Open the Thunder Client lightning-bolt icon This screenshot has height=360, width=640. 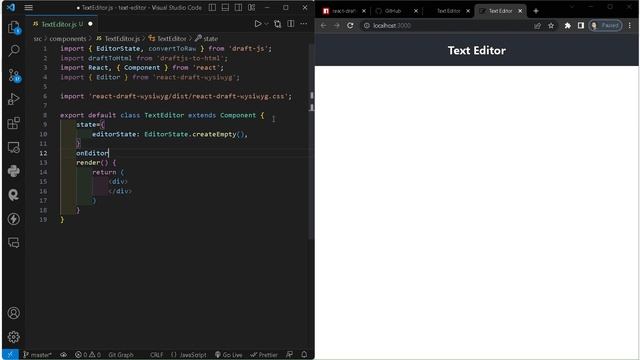14,219
